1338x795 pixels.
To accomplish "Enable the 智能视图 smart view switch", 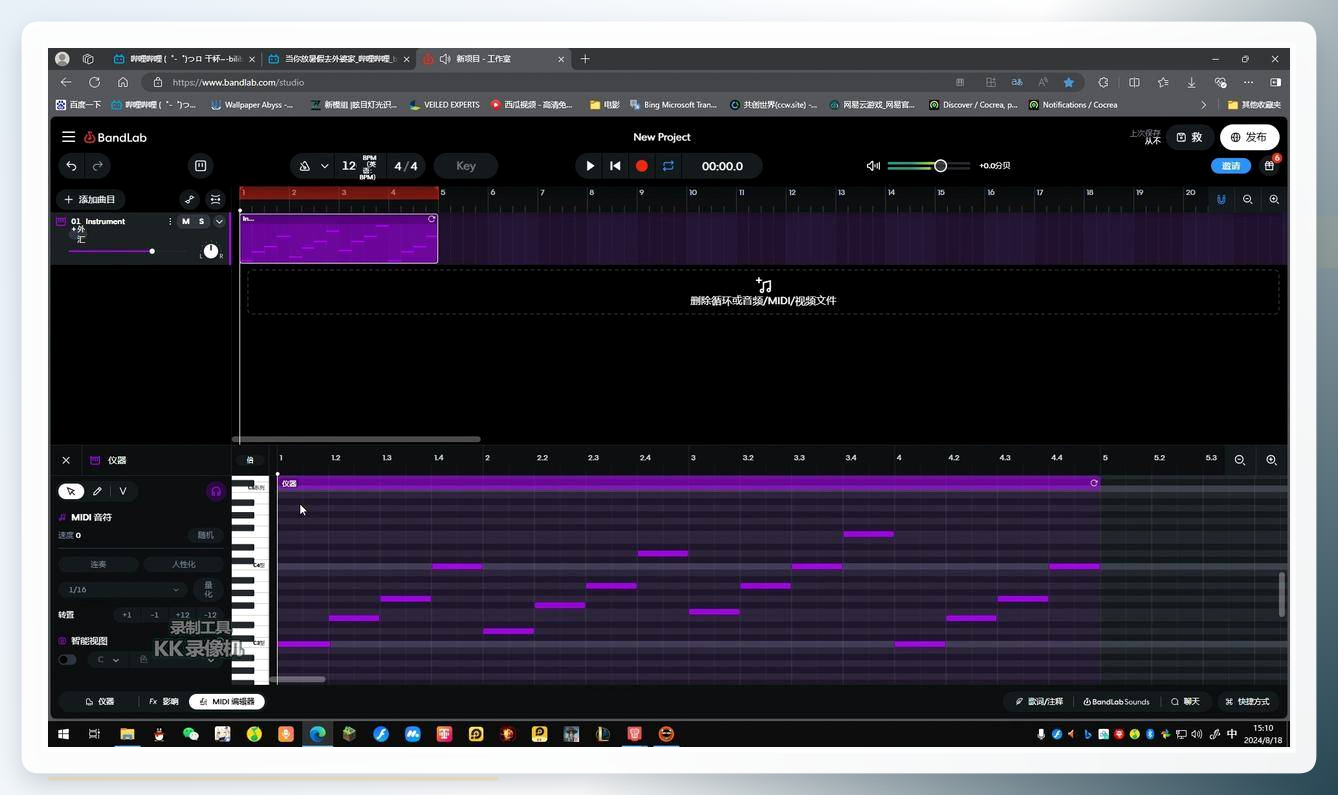I will [x=67, y=660].
